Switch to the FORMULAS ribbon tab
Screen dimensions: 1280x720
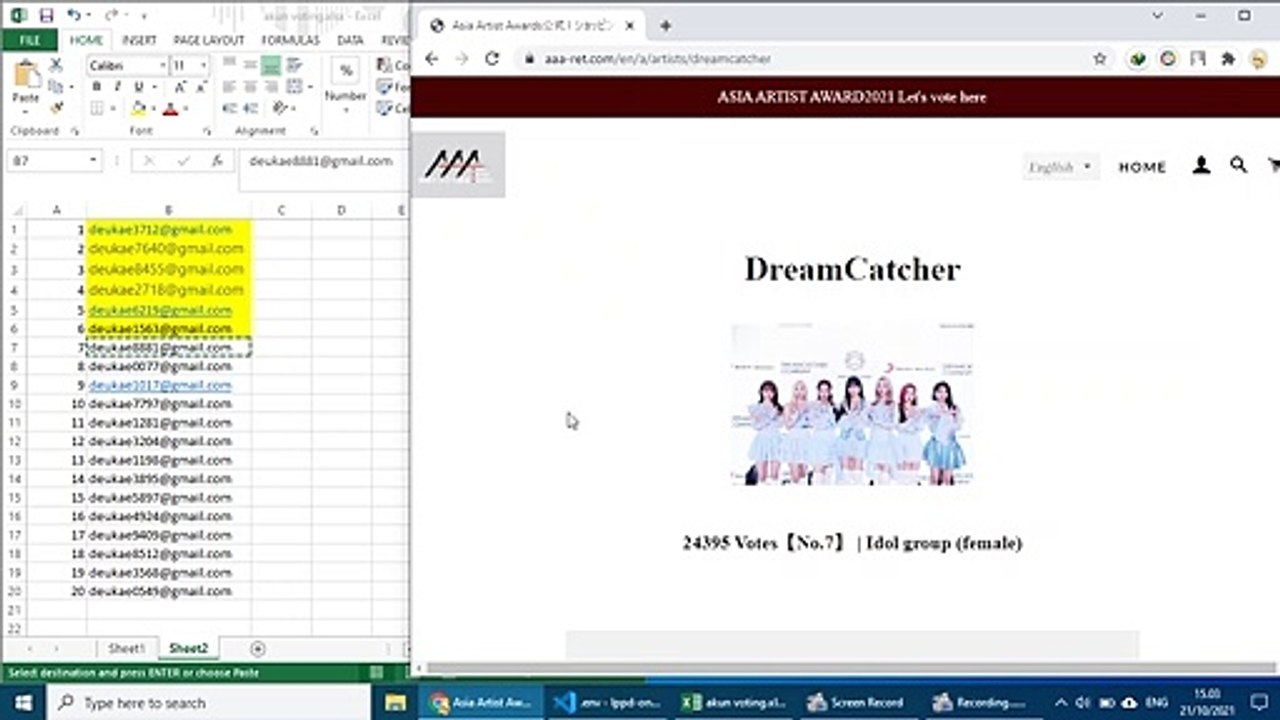pos(290,40)
